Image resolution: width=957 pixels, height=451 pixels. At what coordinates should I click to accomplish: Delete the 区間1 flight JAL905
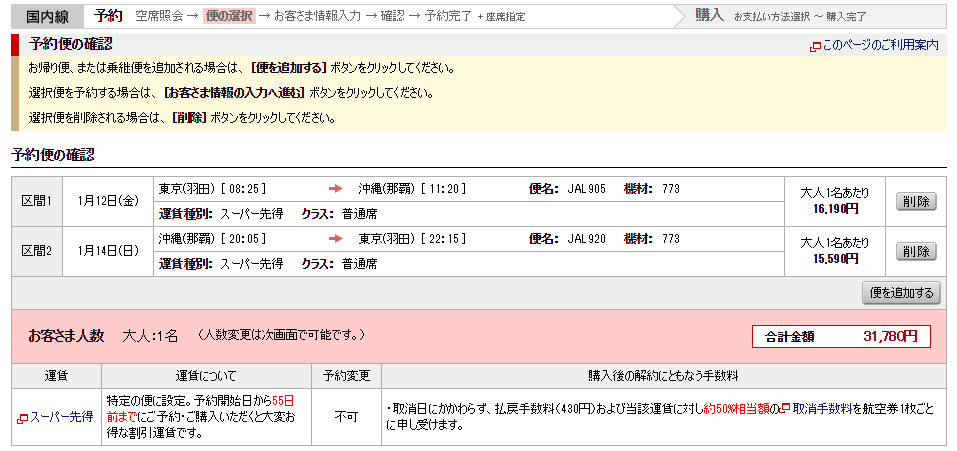pyautogui.click(x=915, y=201)
